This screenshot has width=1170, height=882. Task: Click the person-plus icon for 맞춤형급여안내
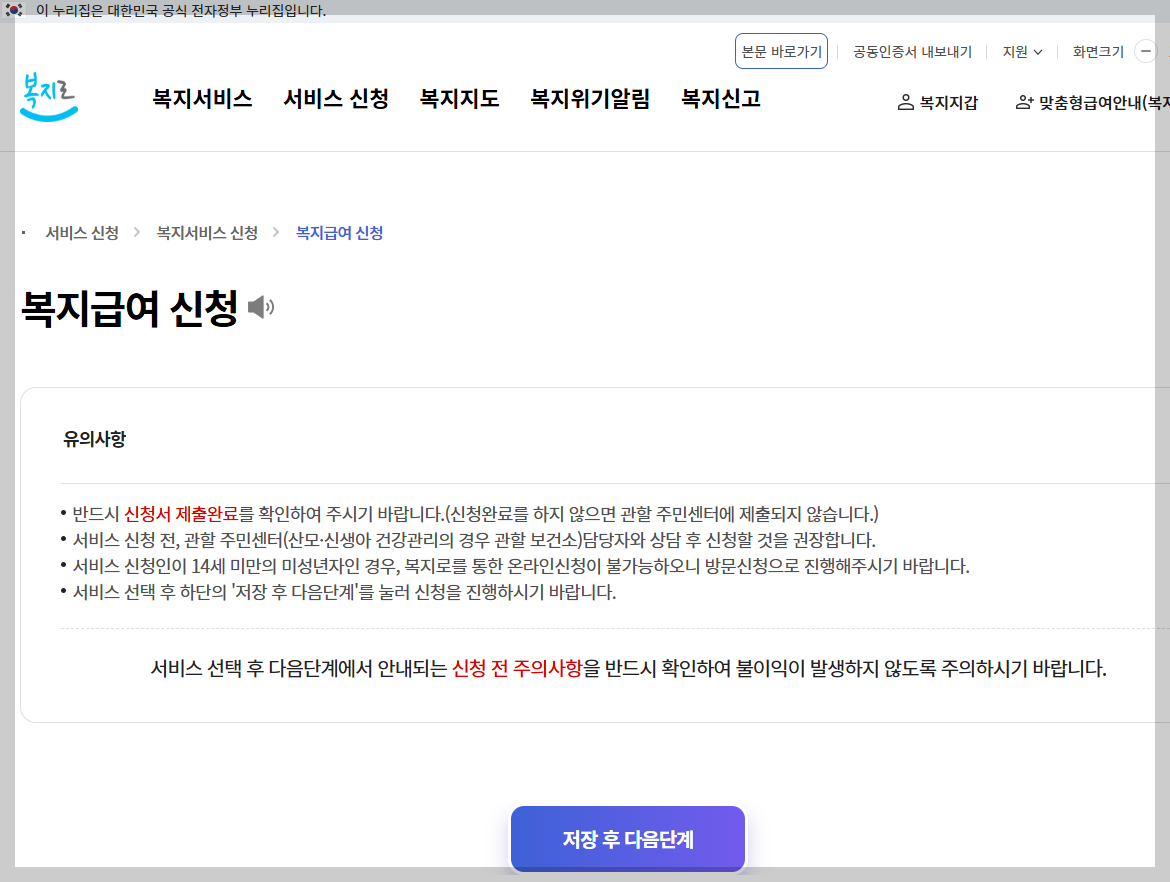(x=1024, y=102)
